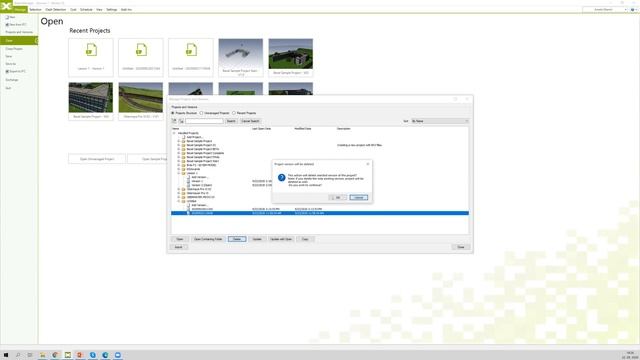Viewport: 640px width, 360px height.
Task: Open the Windows Start menu
Action: click(x=6, y=355)
